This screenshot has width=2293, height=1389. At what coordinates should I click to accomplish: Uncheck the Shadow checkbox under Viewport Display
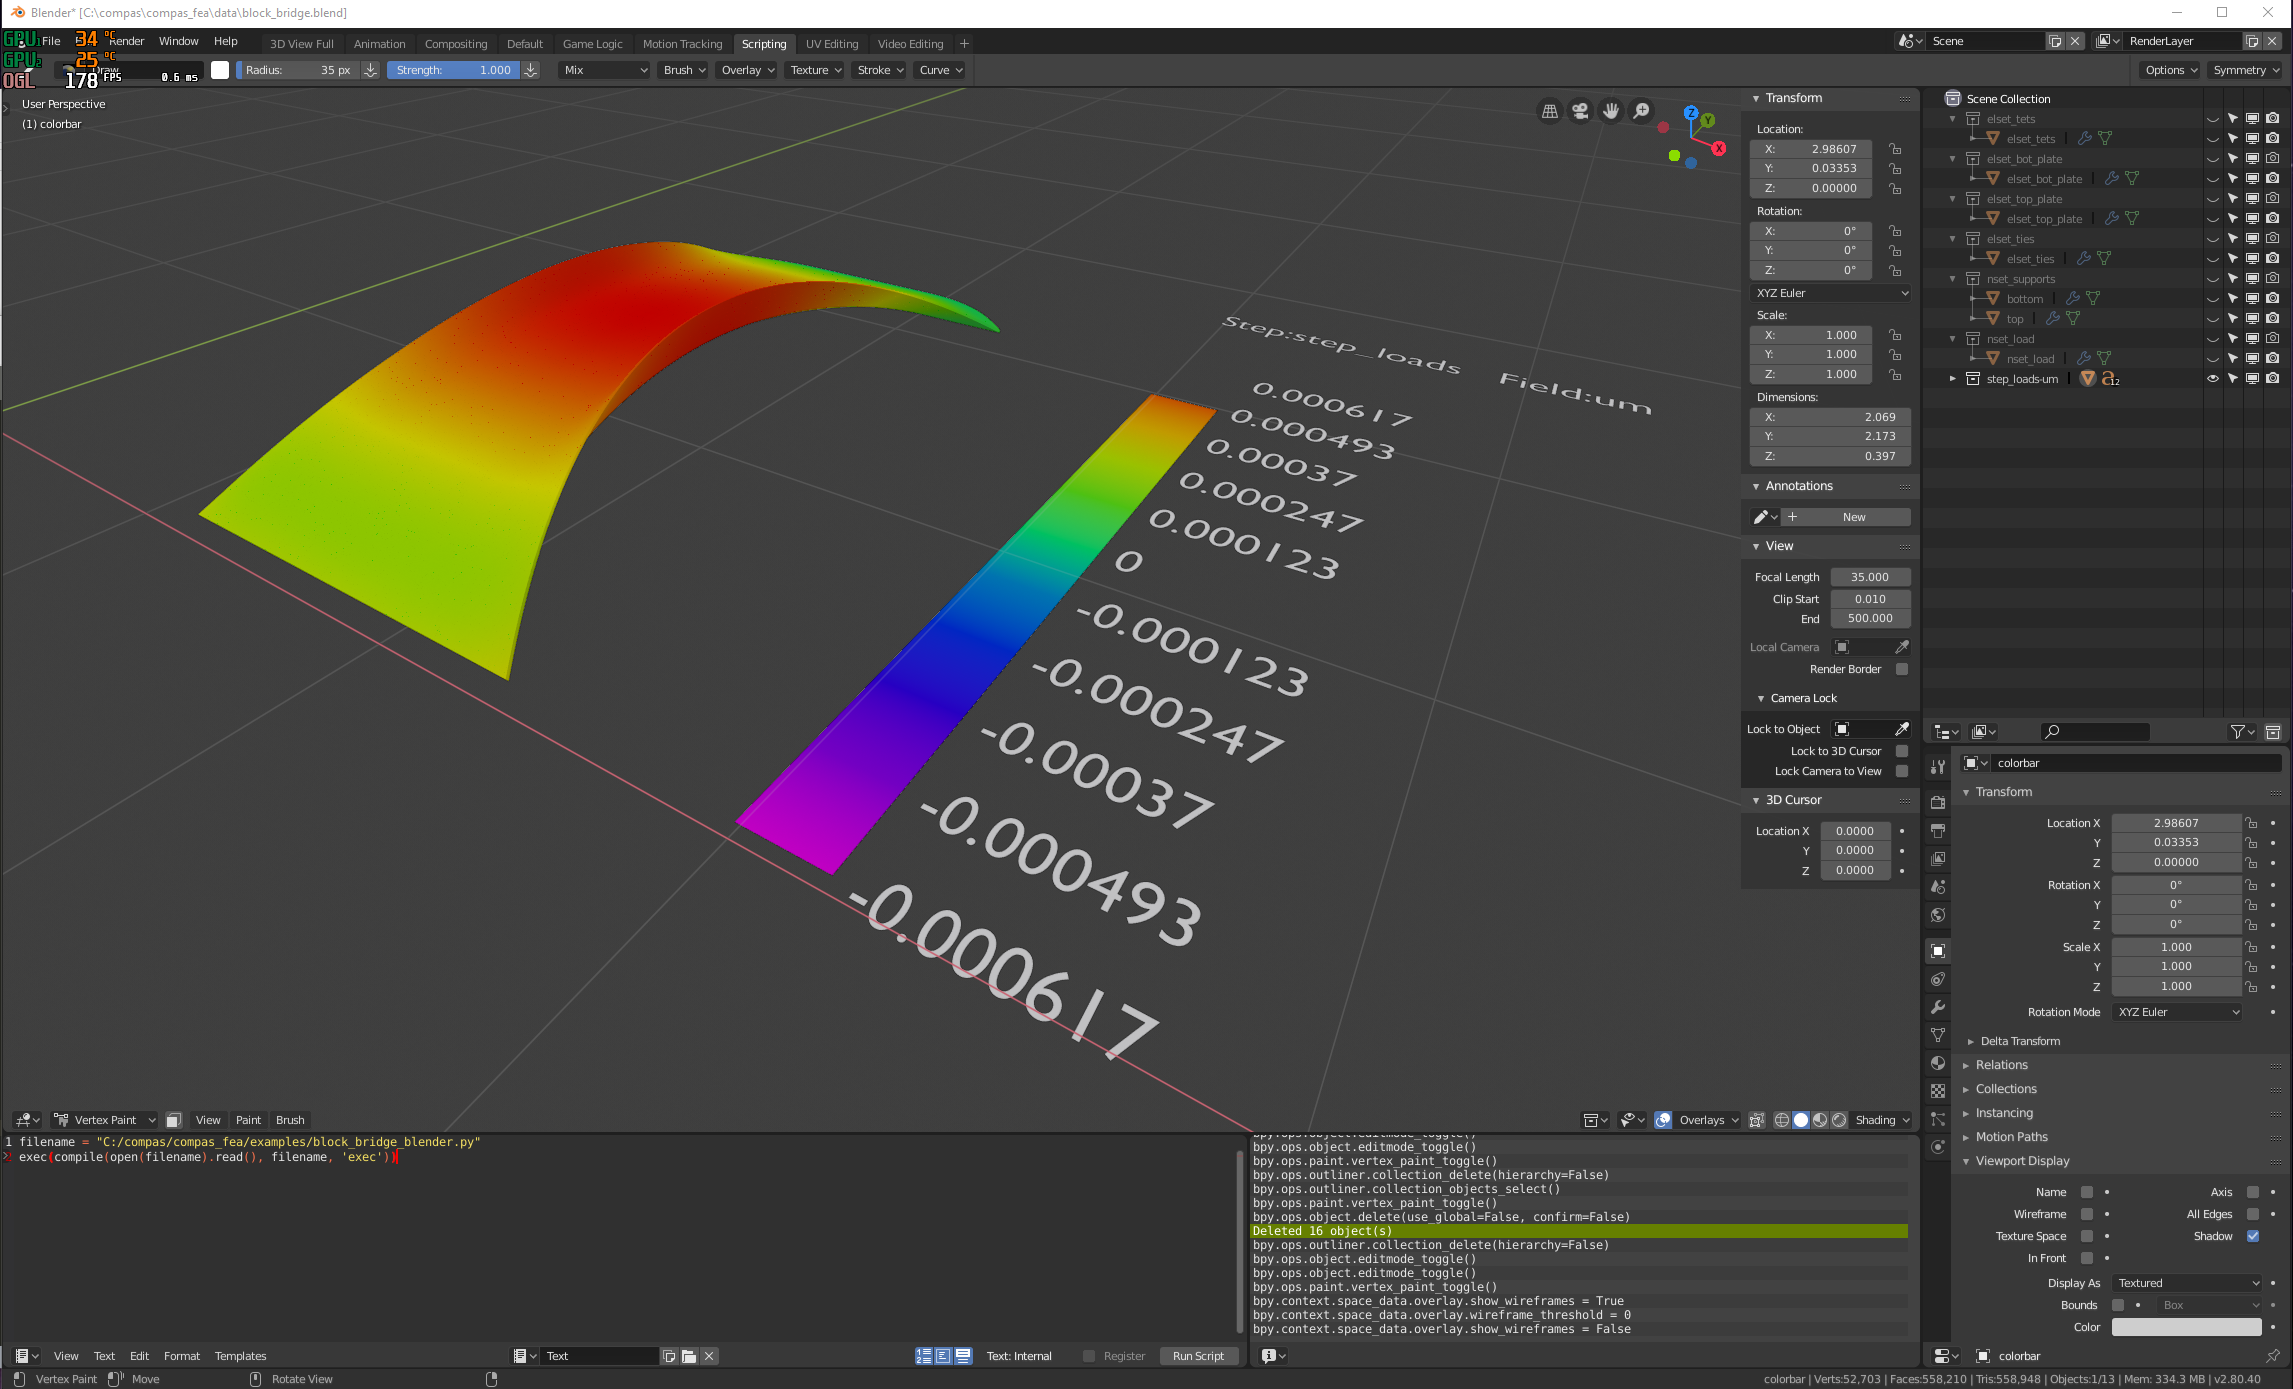pyautogui.click(x=2252, y=1236)
